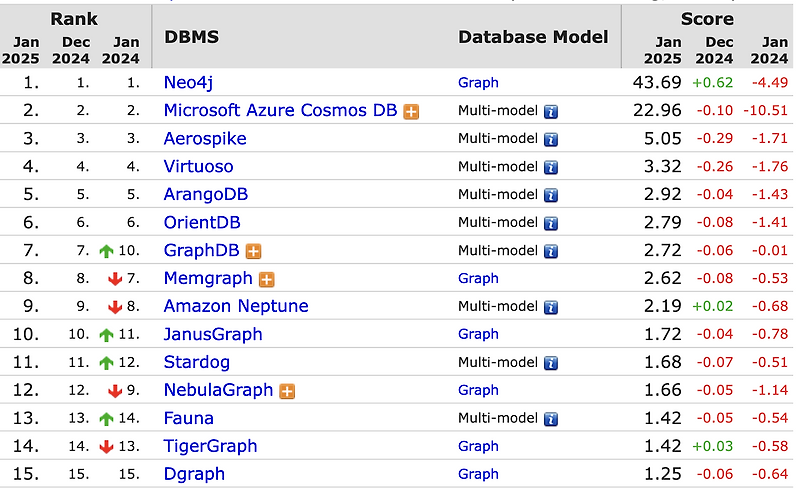Click the info icon in the Aerospike row
Viewport: 800px width, 489px height.
point(550,139)
